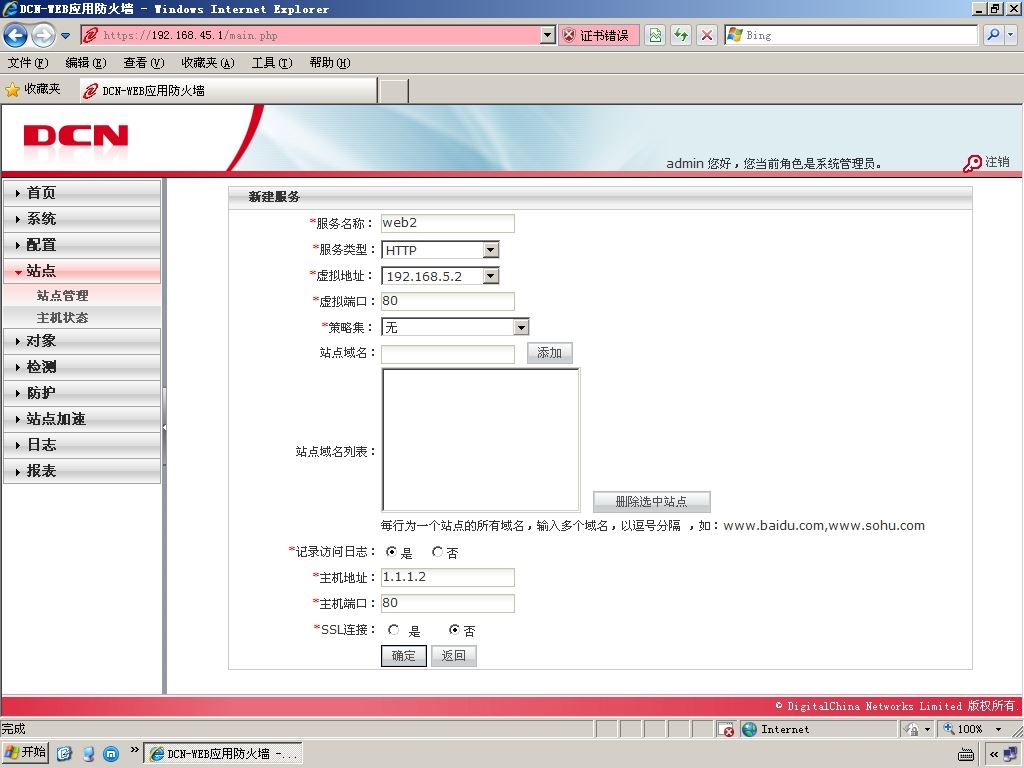This screenshot has height=768, width=1024.
Task: Open 站点管理 in the sidebar
Action: pyautogui.click(x=63, y=295)
